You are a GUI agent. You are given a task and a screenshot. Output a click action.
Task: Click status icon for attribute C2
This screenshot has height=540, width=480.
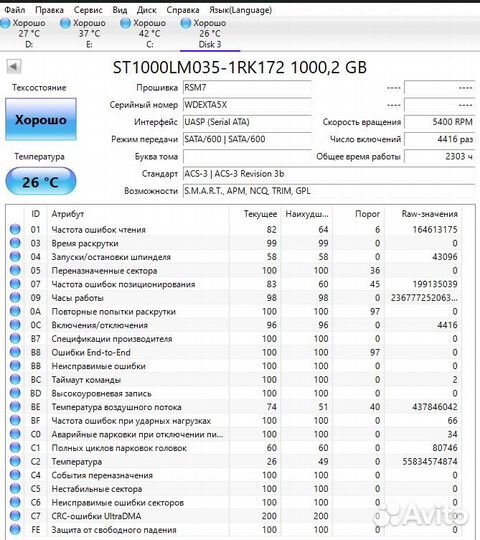point(15,461)
